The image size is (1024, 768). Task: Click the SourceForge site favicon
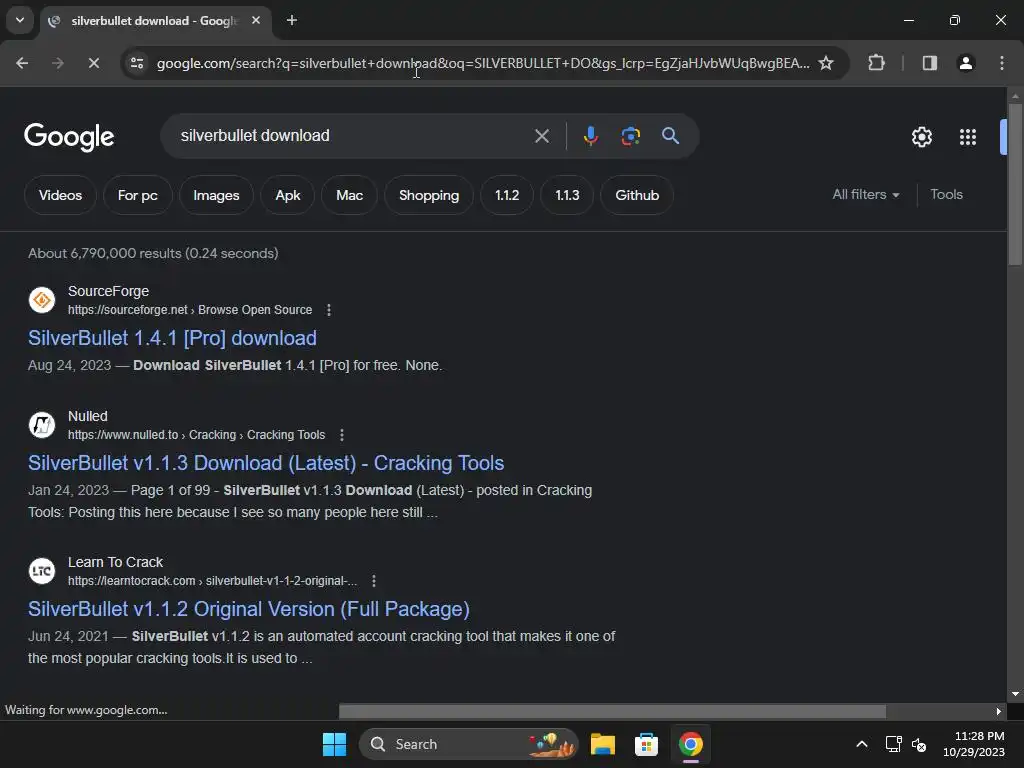[42, 300]
